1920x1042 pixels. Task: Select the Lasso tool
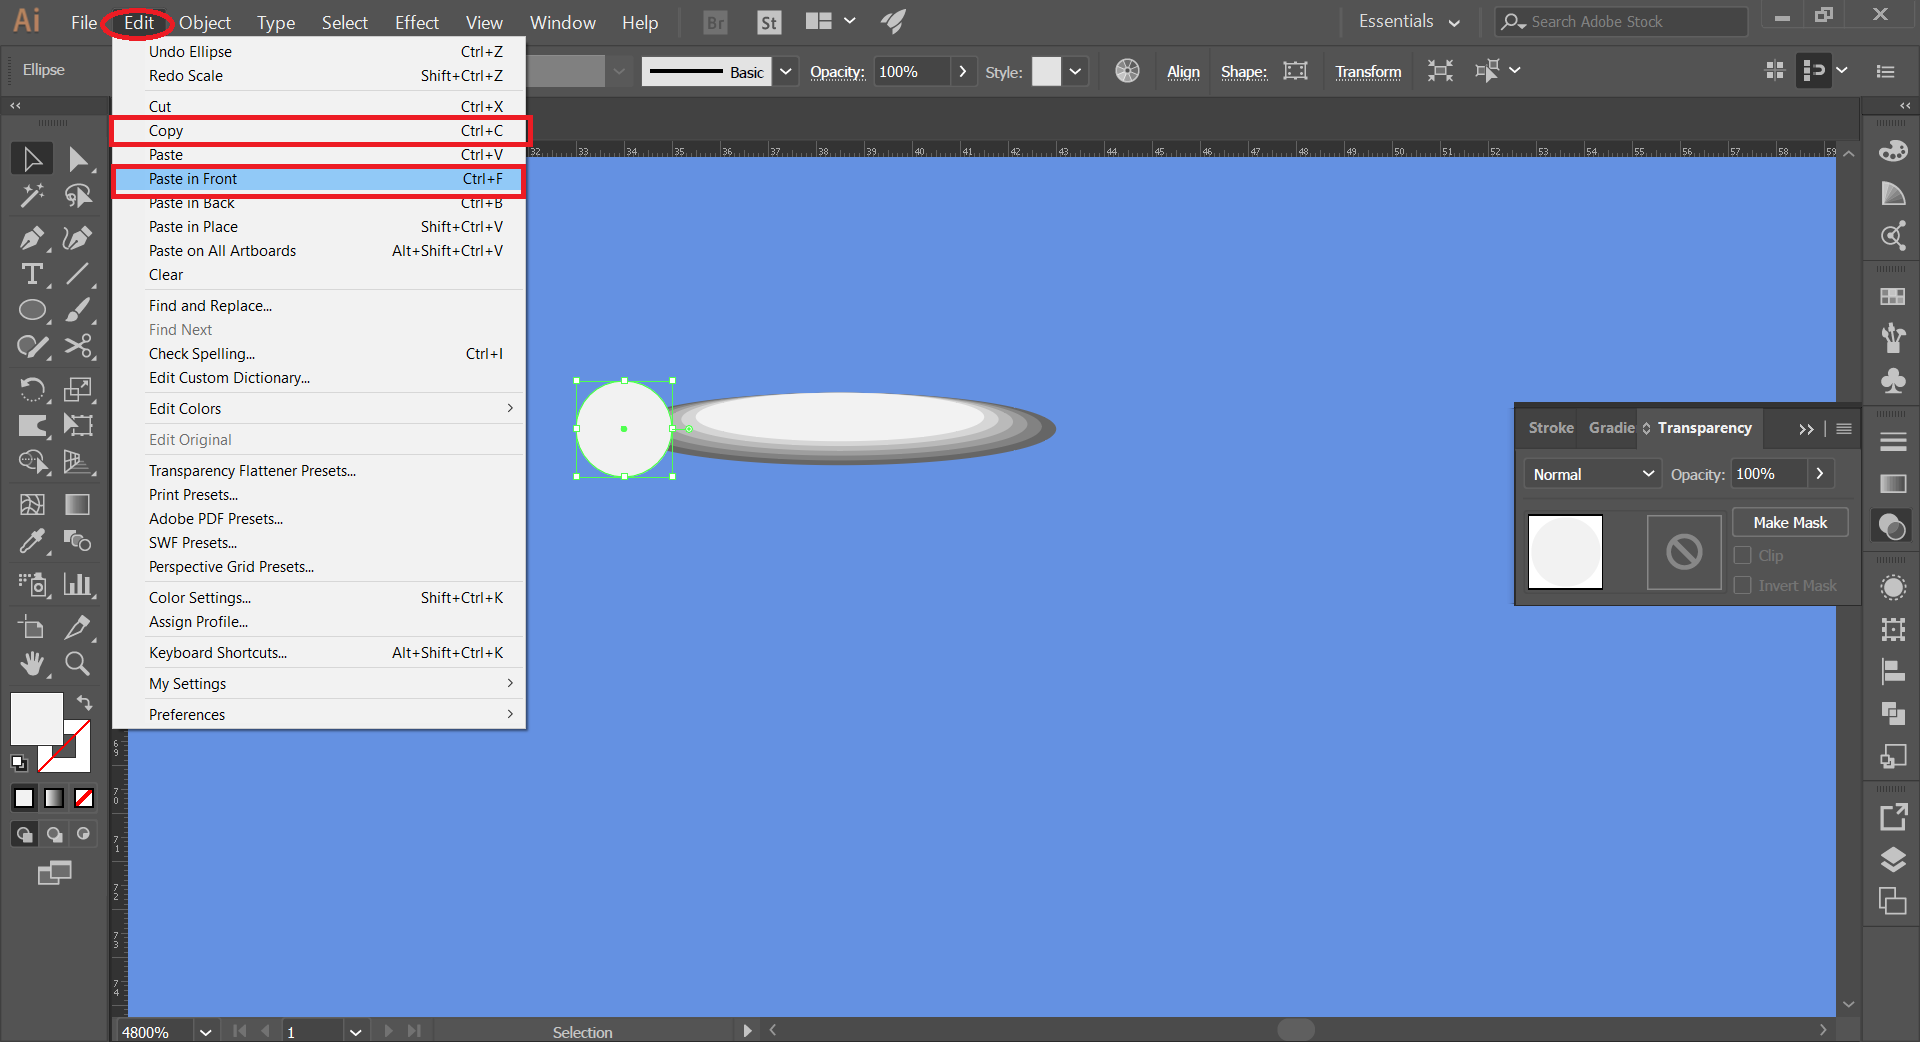78,196
